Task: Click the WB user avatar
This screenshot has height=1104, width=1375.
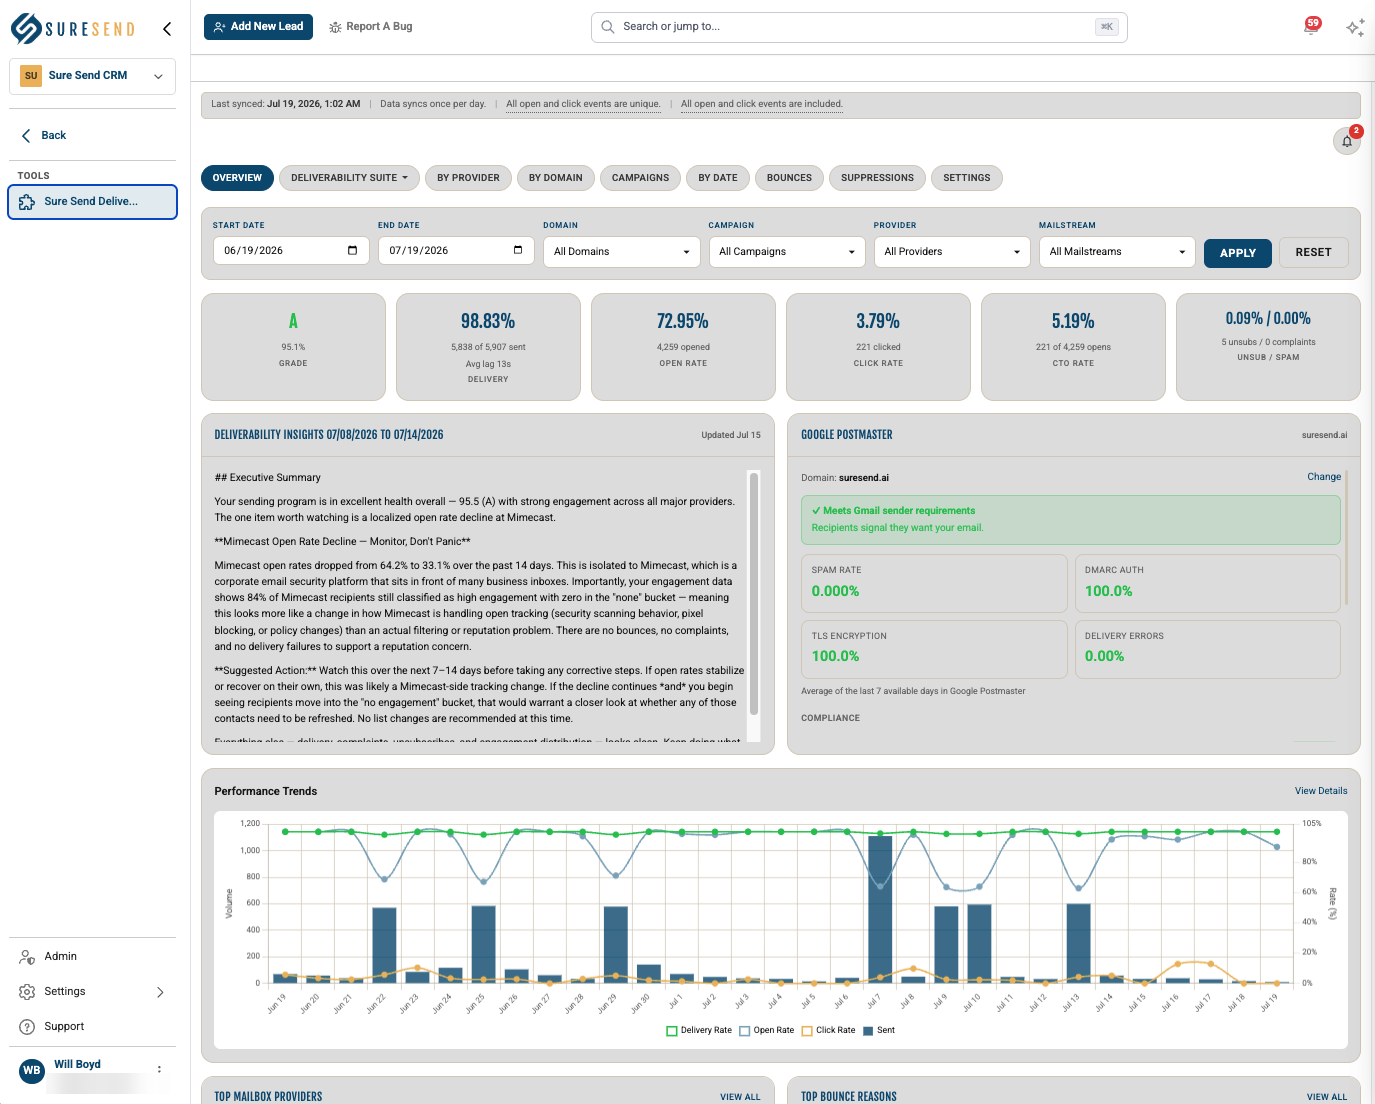Action: (x=32, y=1070)
